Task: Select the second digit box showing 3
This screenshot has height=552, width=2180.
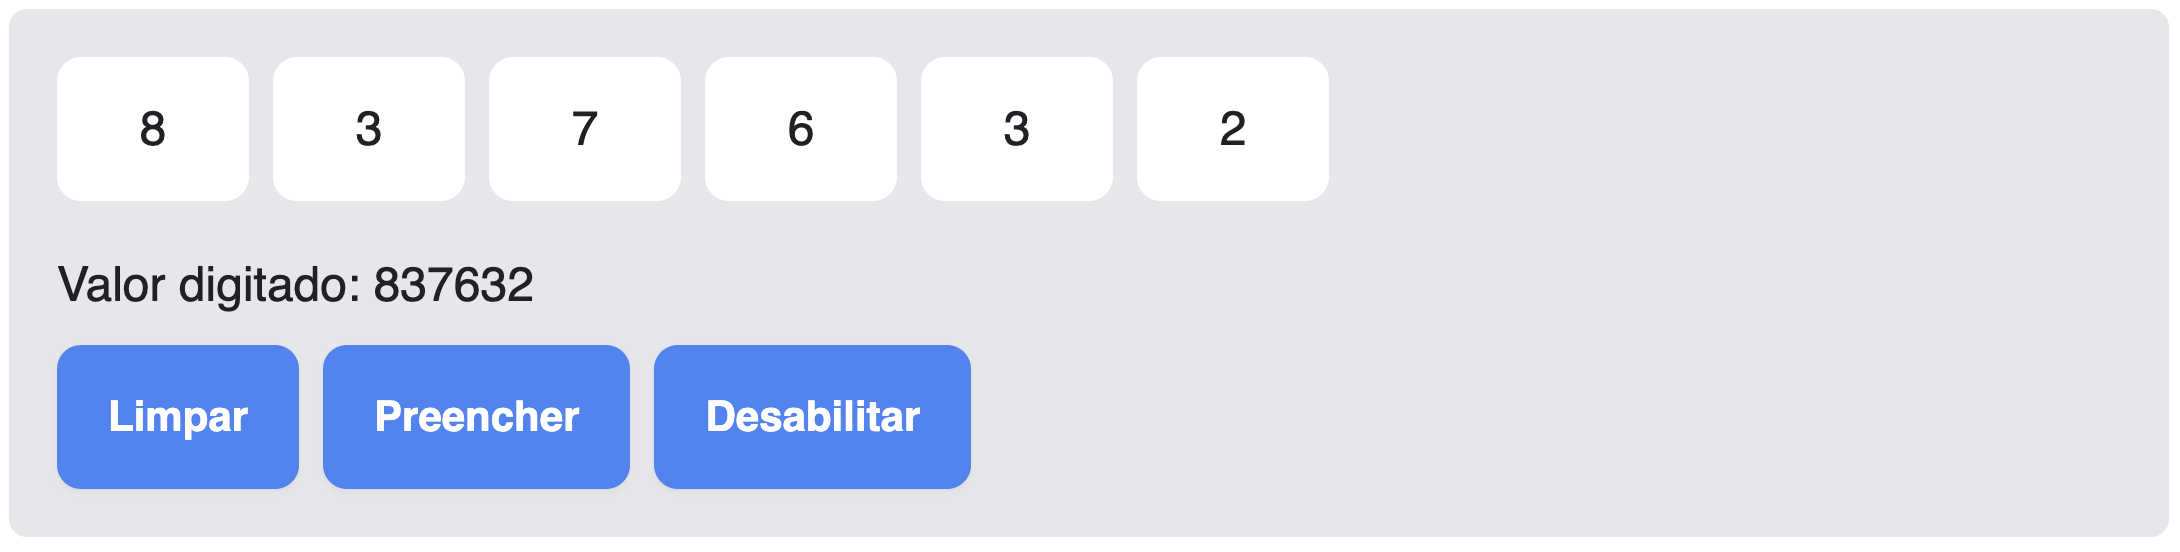Action: pos(369,129)
